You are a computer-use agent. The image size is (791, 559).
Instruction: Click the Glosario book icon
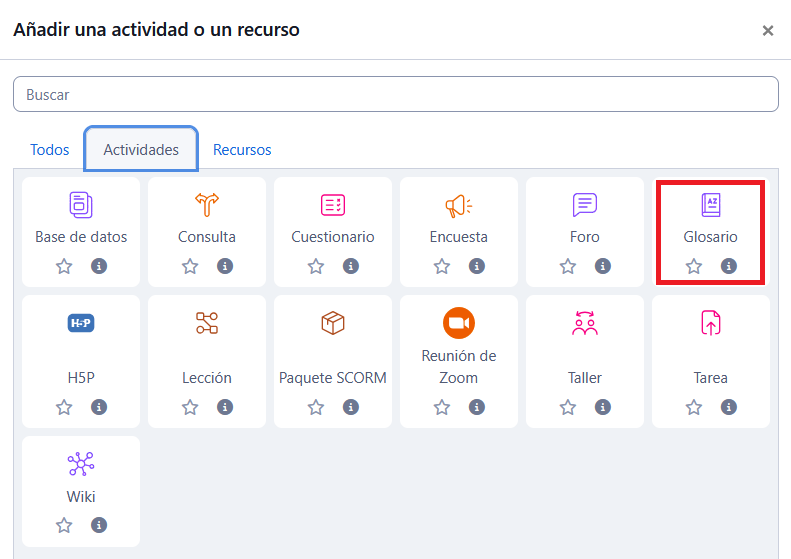point(711,205)
